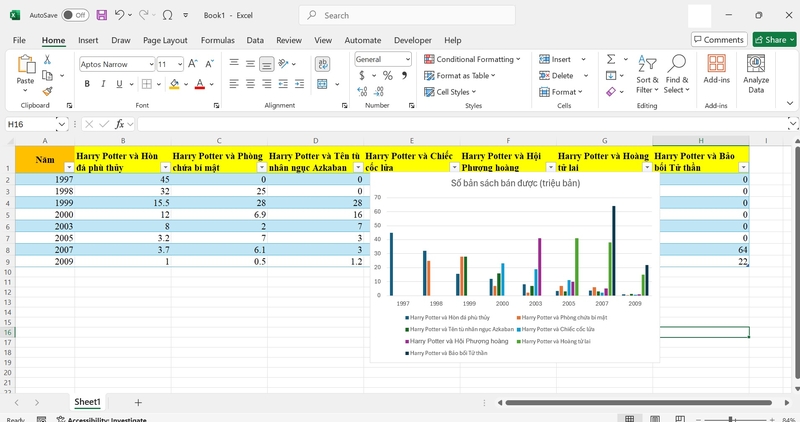Expand Format as Table menu

[x=460, y=76]
